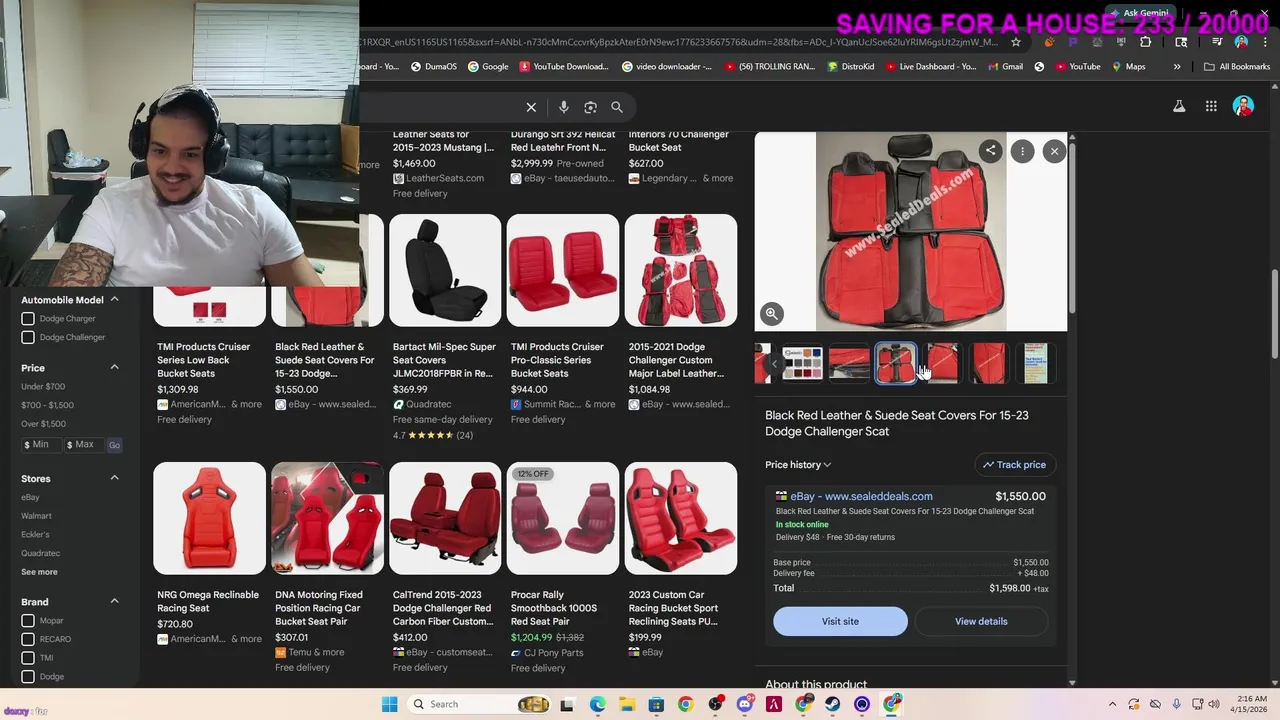Show more stores with See more
This screenshot has width=1280, height=720.
[x=39, y=572]
